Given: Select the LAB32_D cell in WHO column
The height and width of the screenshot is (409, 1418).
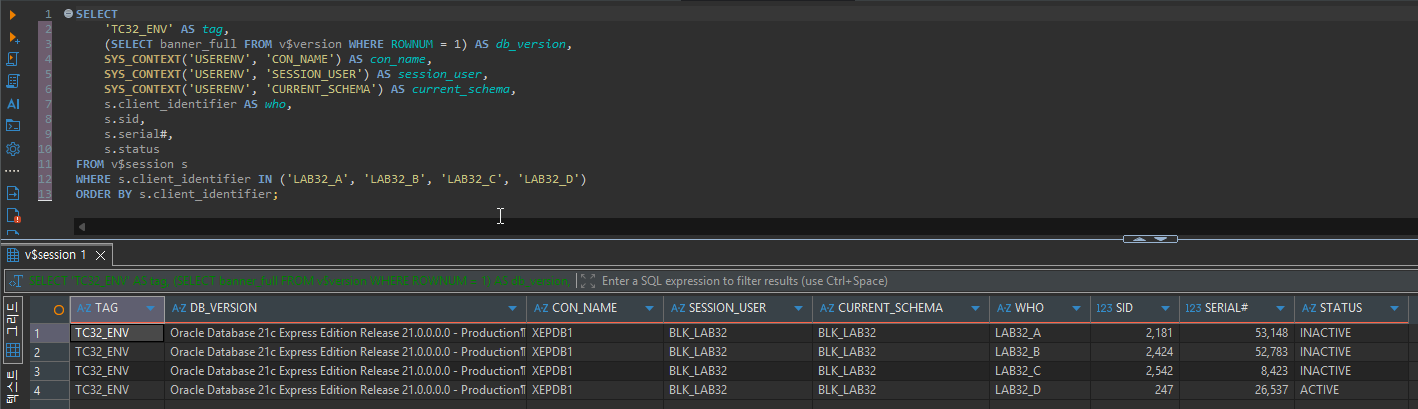Looking at the screenshot, I should coord(1039,390).
